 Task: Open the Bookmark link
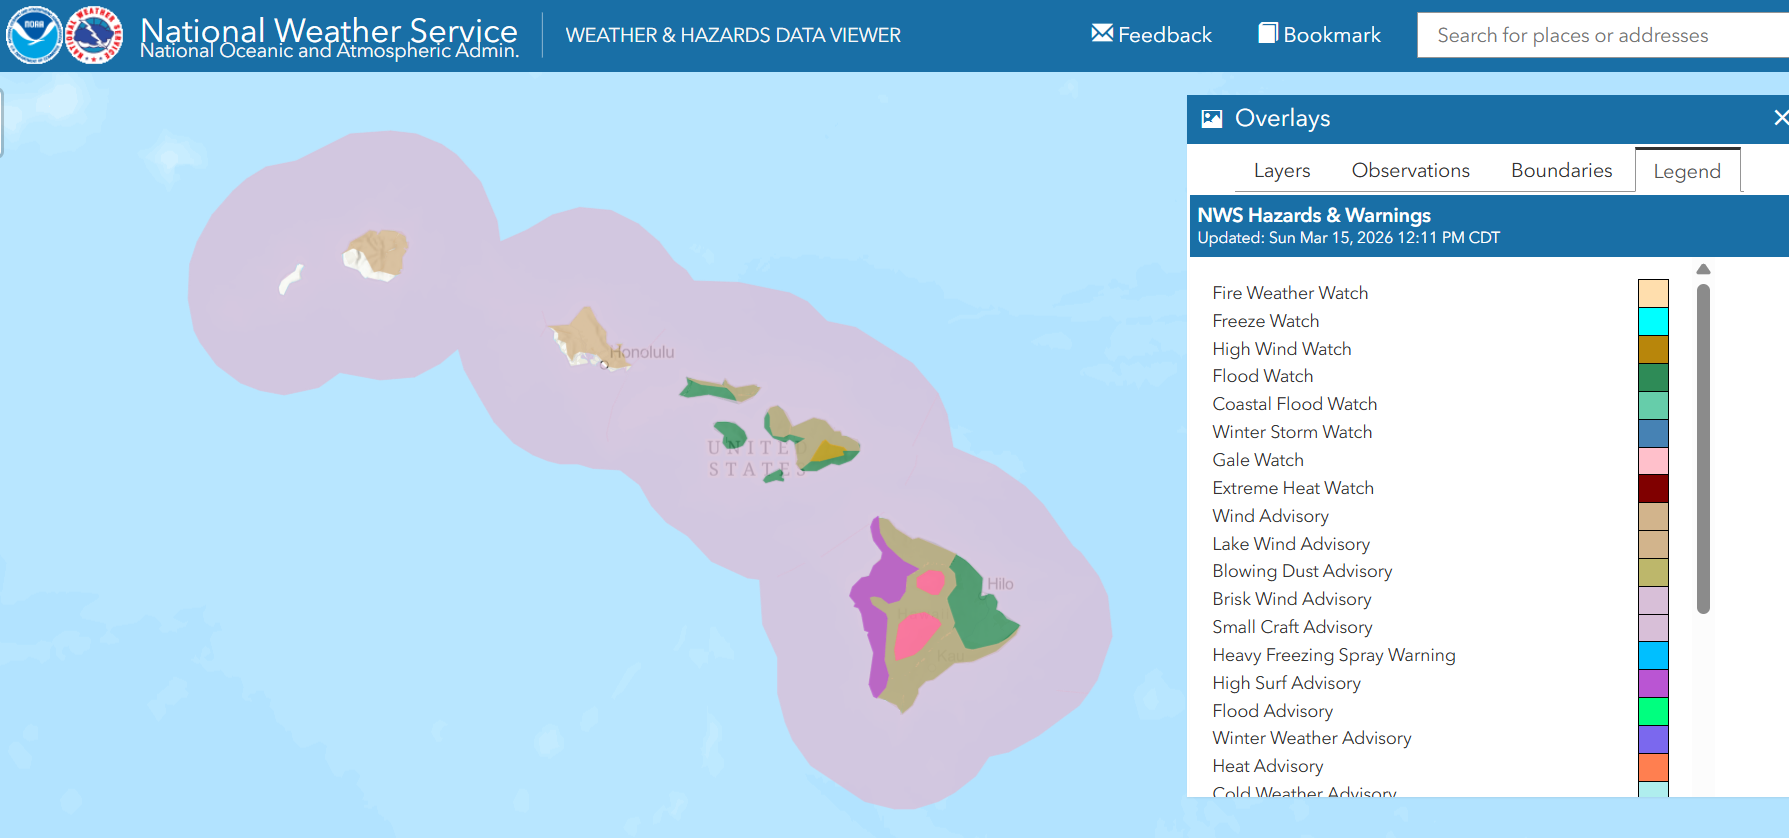[1319, 35]
